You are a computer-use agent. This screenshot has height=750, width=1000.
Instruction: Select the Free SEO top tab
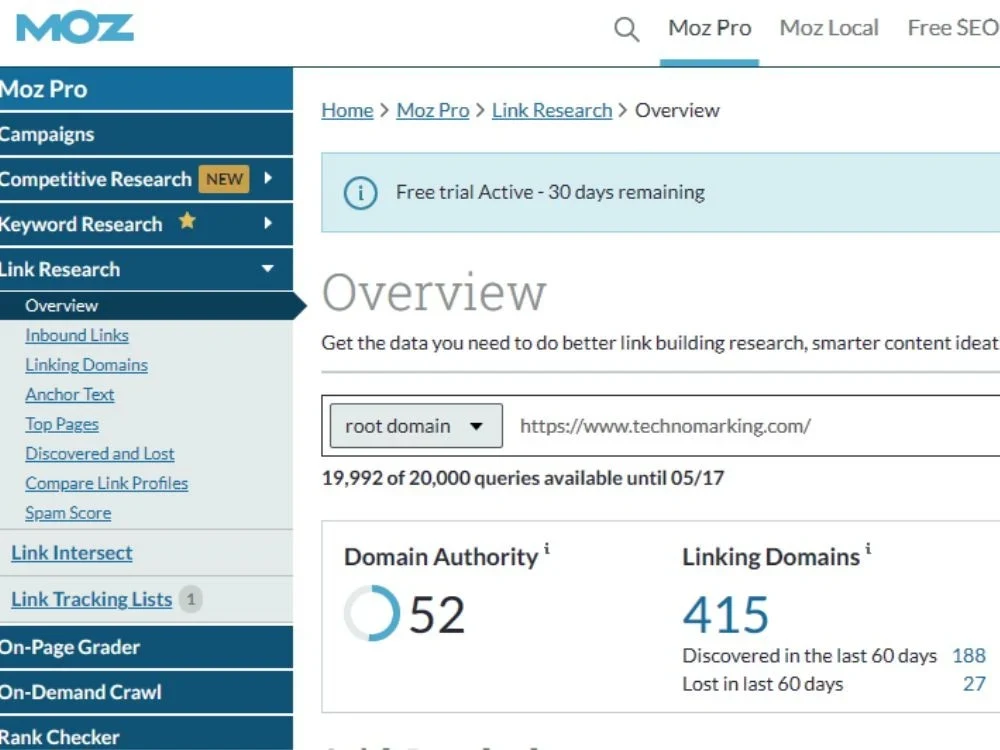[x=953, y=28]
